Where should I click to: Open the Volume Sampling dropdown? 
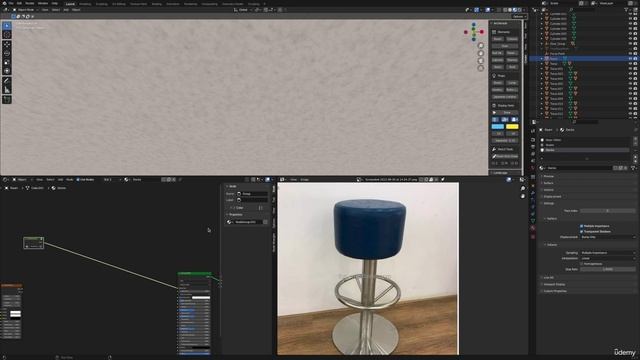pos(608,253)
